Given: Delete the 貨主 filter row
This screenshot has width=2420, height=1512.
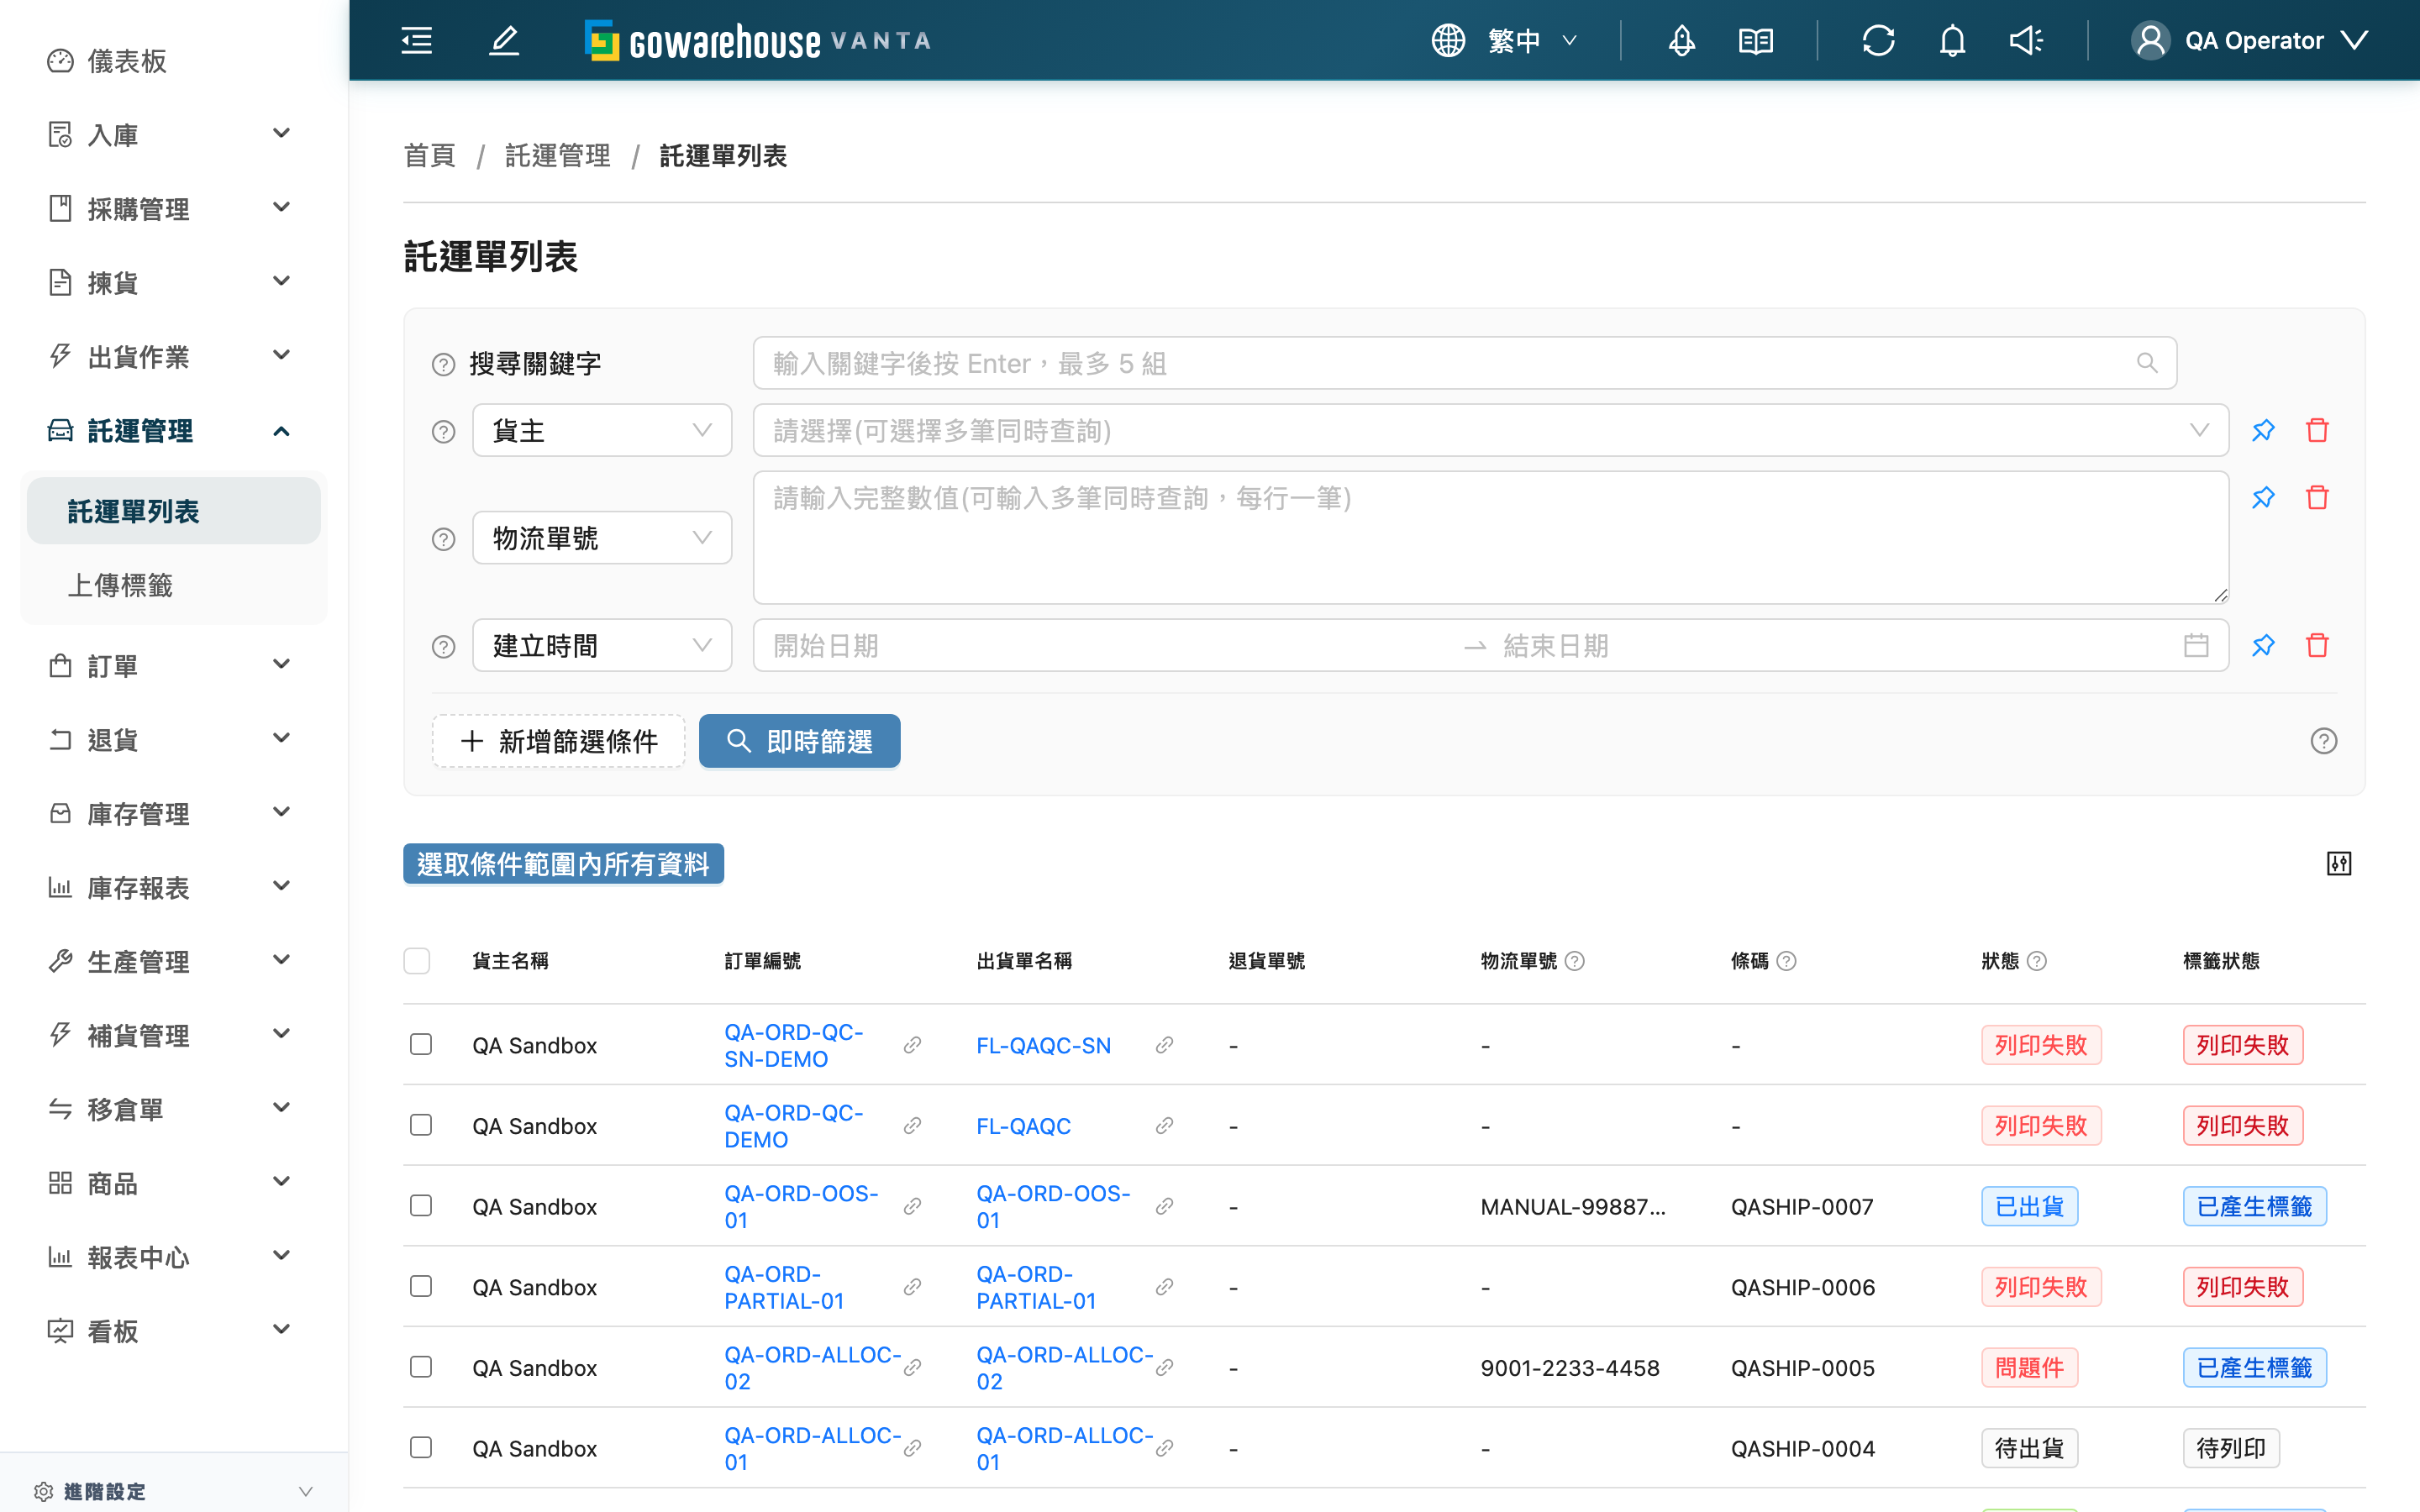Looking at the screenshot, I should (x=2317, y=430).
